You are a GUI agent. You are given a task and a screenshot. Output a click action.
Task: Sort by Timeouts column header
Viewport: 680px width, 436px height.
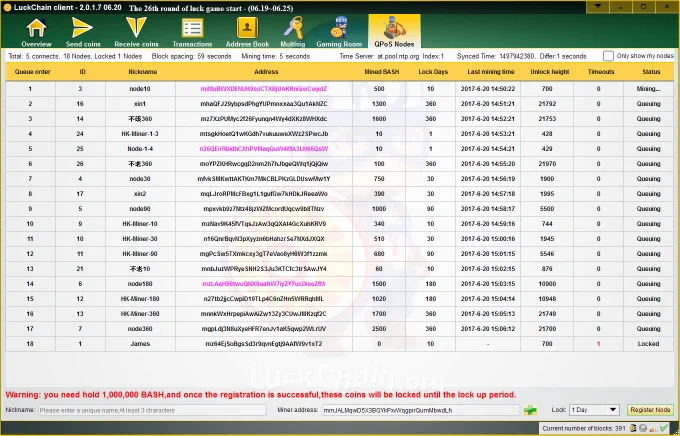(601, 72)
